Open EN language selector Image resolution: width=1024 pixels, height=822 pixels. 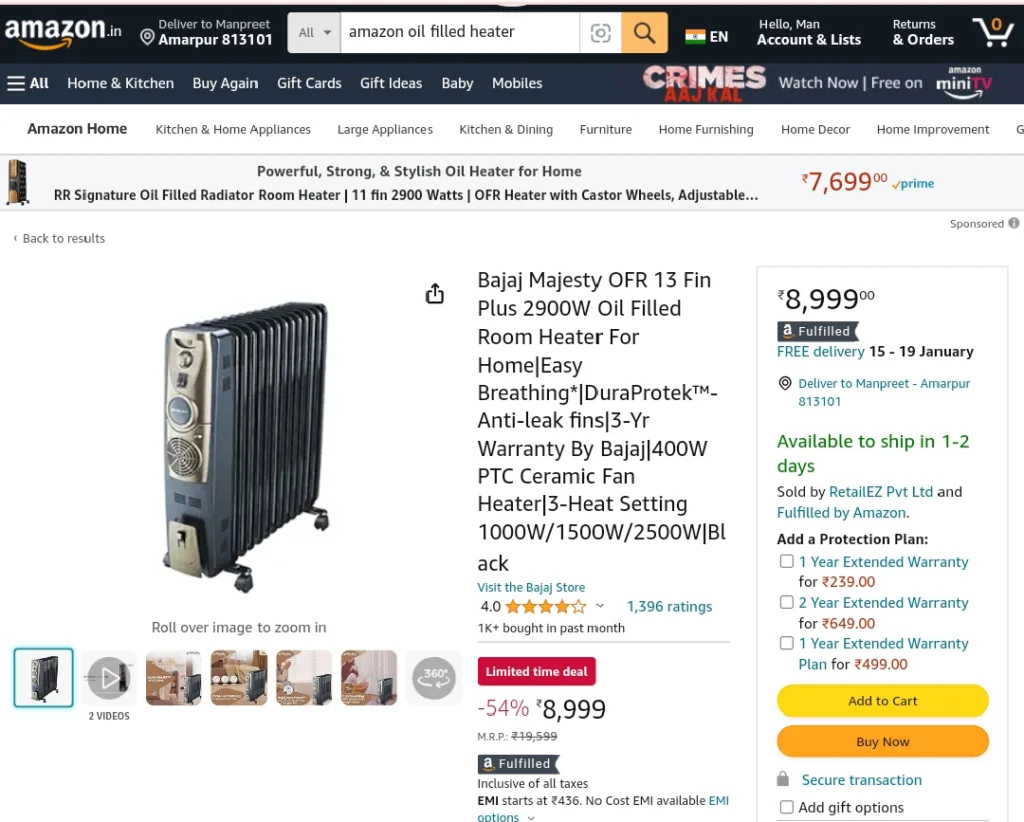click(x=707, y=37)
